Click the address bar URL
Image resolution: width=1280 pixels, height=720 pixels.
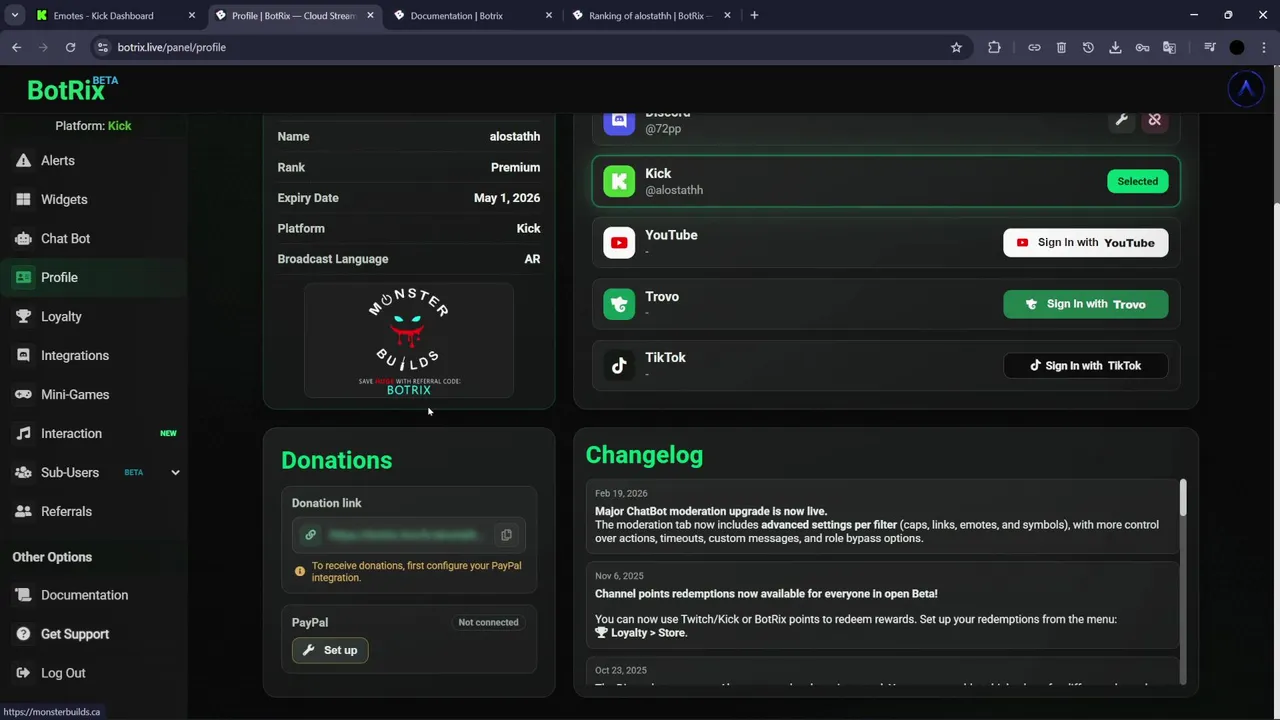[171, 47]
